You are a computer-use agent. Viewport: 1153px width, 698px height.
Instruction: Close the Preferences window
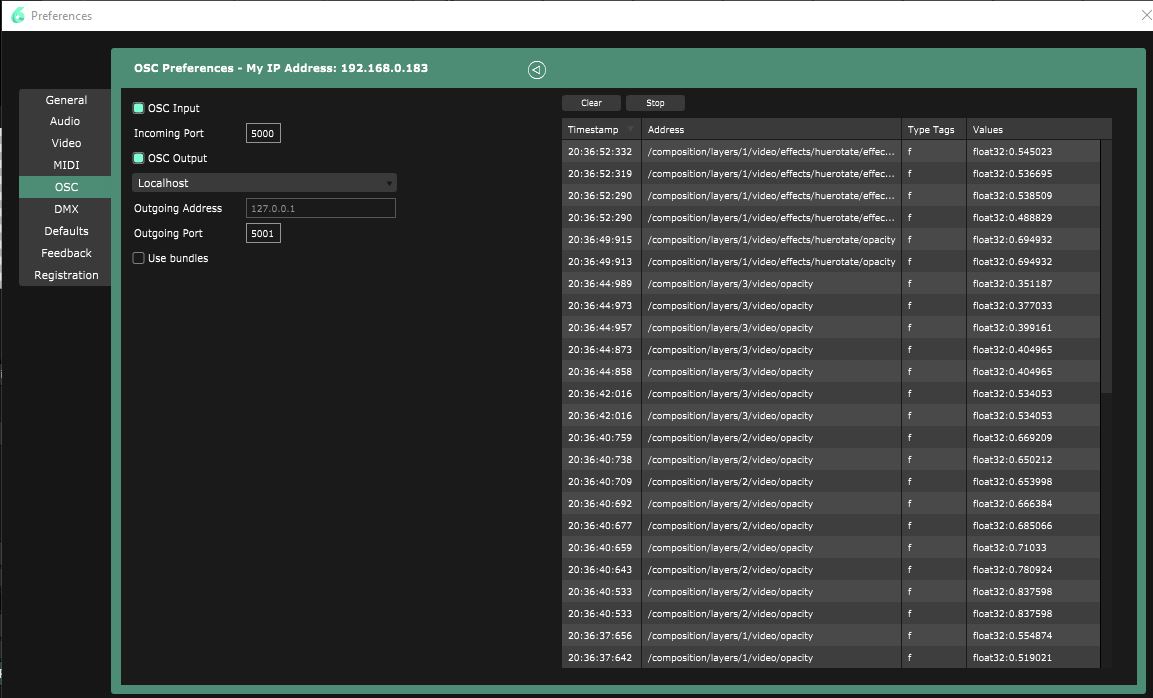pyautogui.click(x=1145, y=15)
